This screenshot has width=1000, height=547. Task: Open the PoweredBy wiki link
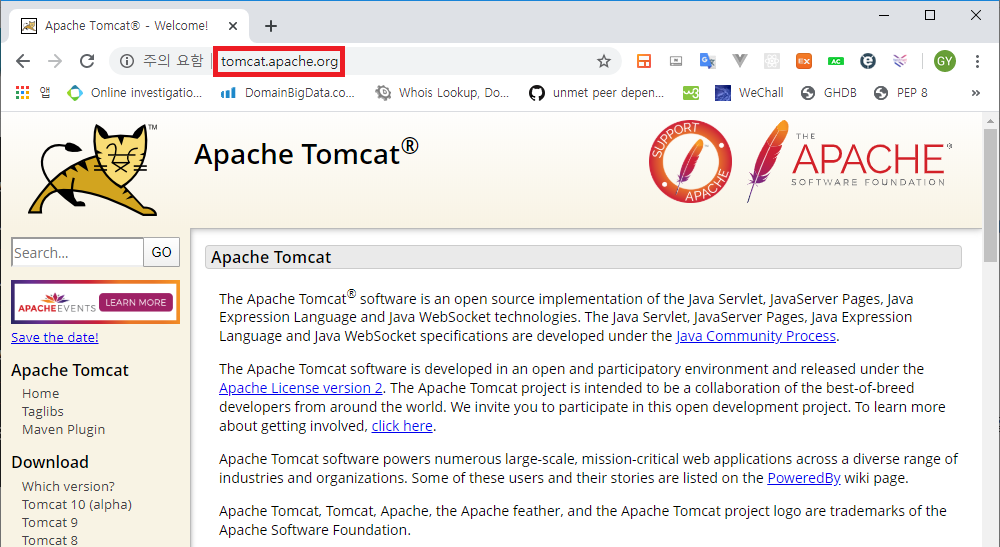[x=804, y=478]
